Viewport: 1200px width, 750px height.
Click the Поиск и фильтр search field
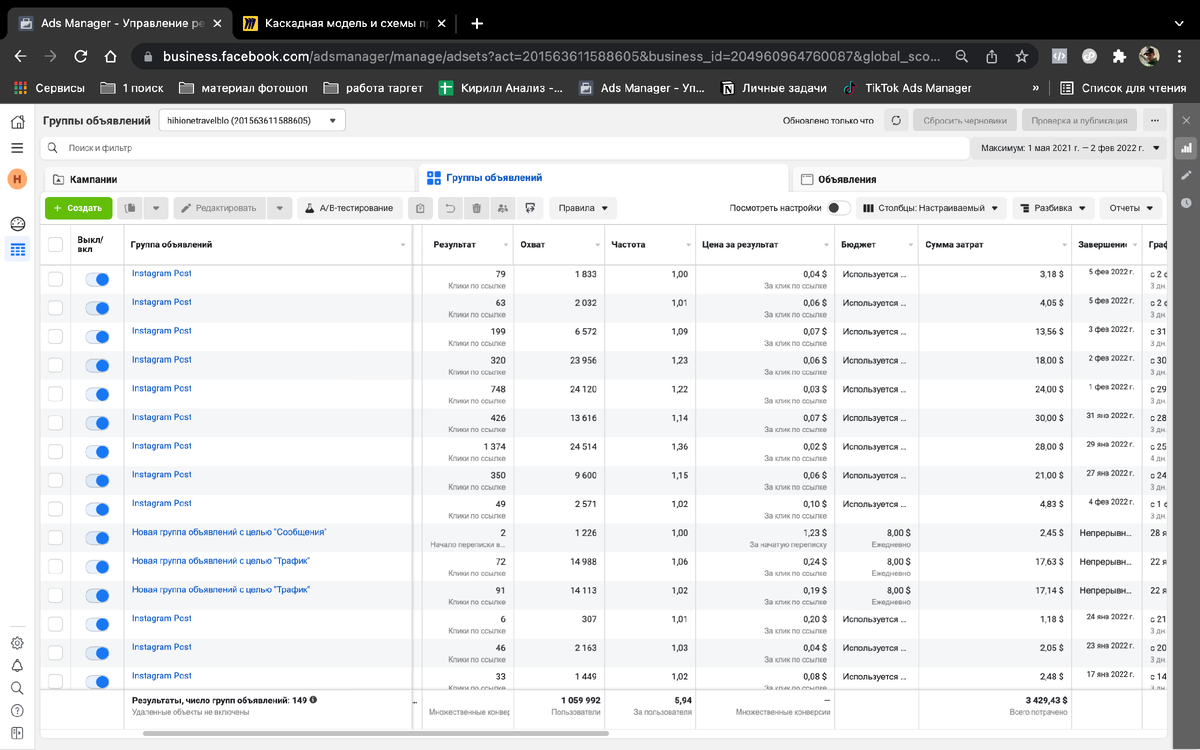(x=503, y=148)
